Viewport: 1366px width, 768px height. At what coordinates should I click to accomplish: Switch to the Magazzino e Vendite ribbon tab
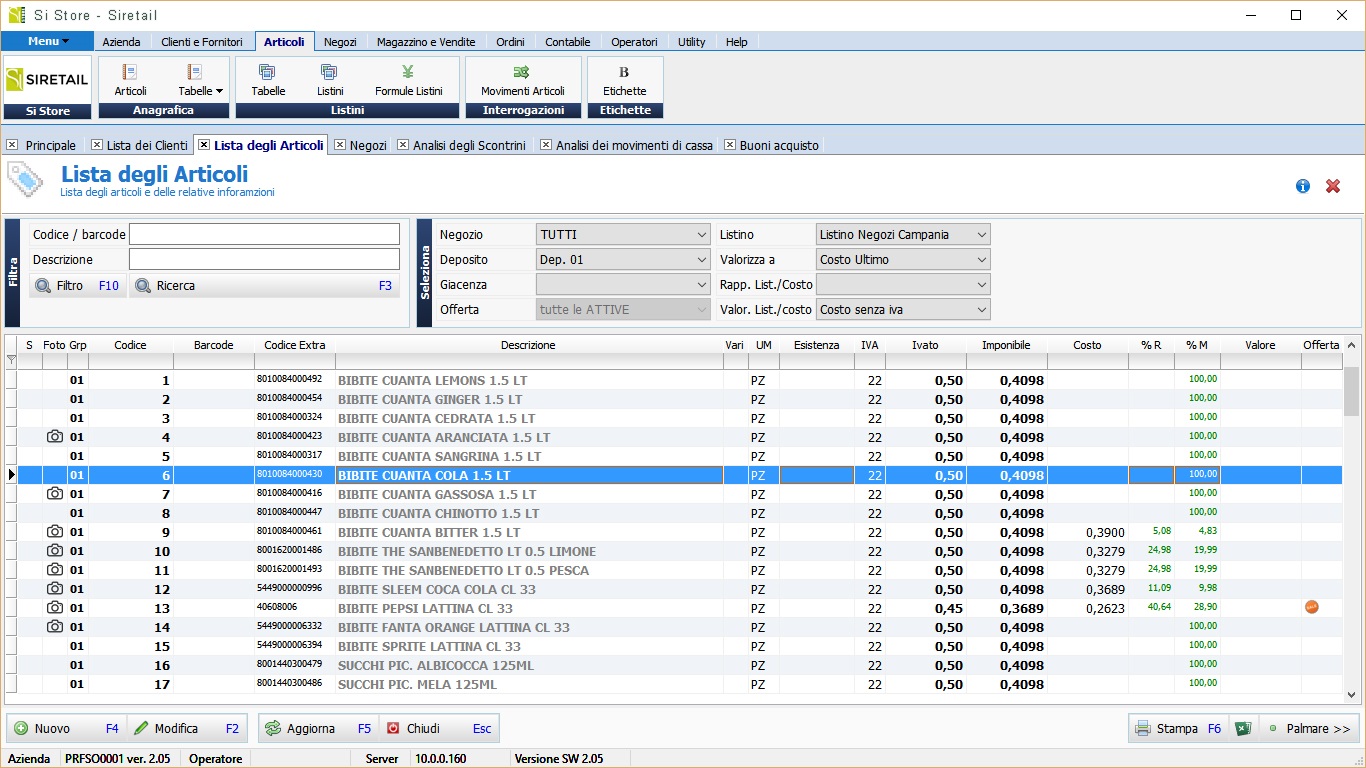pyautogui.click(x=426, y=42)
